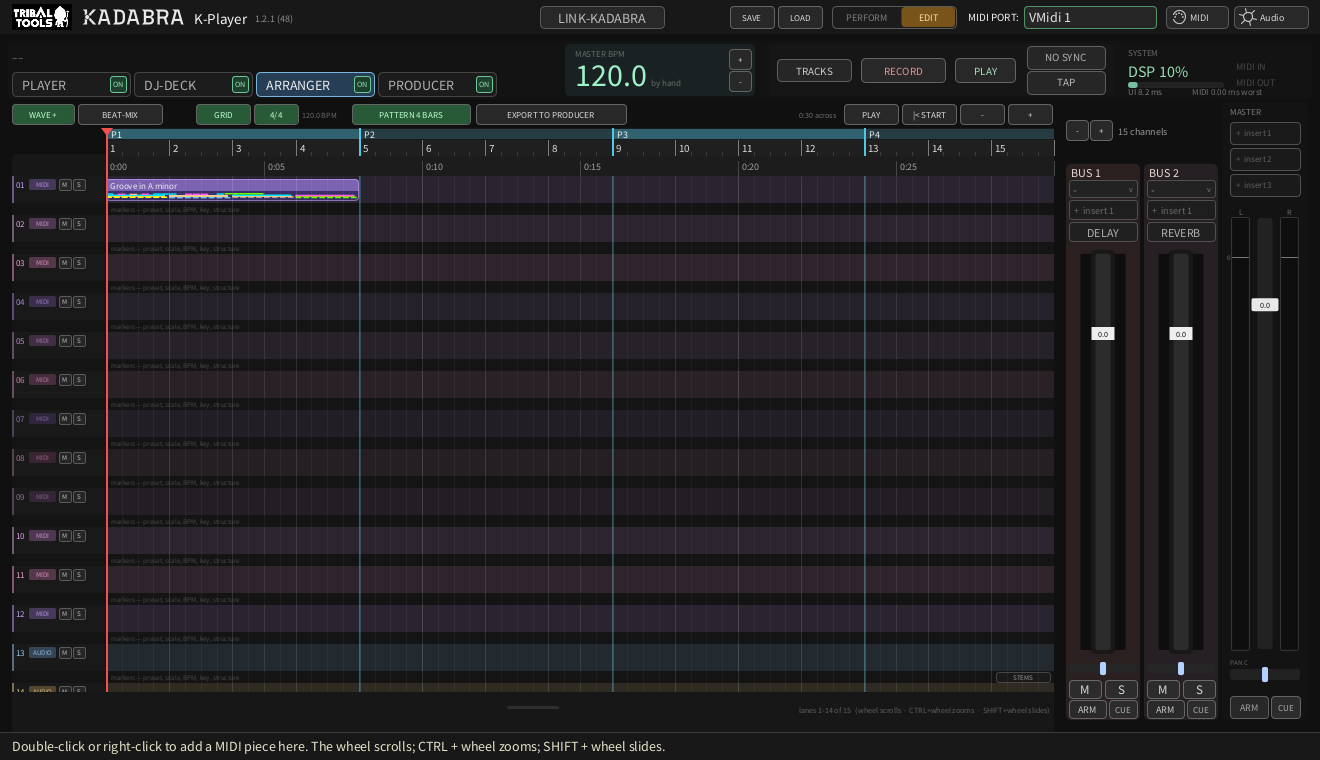Open Audio settings with the sun icon
Viewport: 1320px width, 760px height.
coord(1270,17)
